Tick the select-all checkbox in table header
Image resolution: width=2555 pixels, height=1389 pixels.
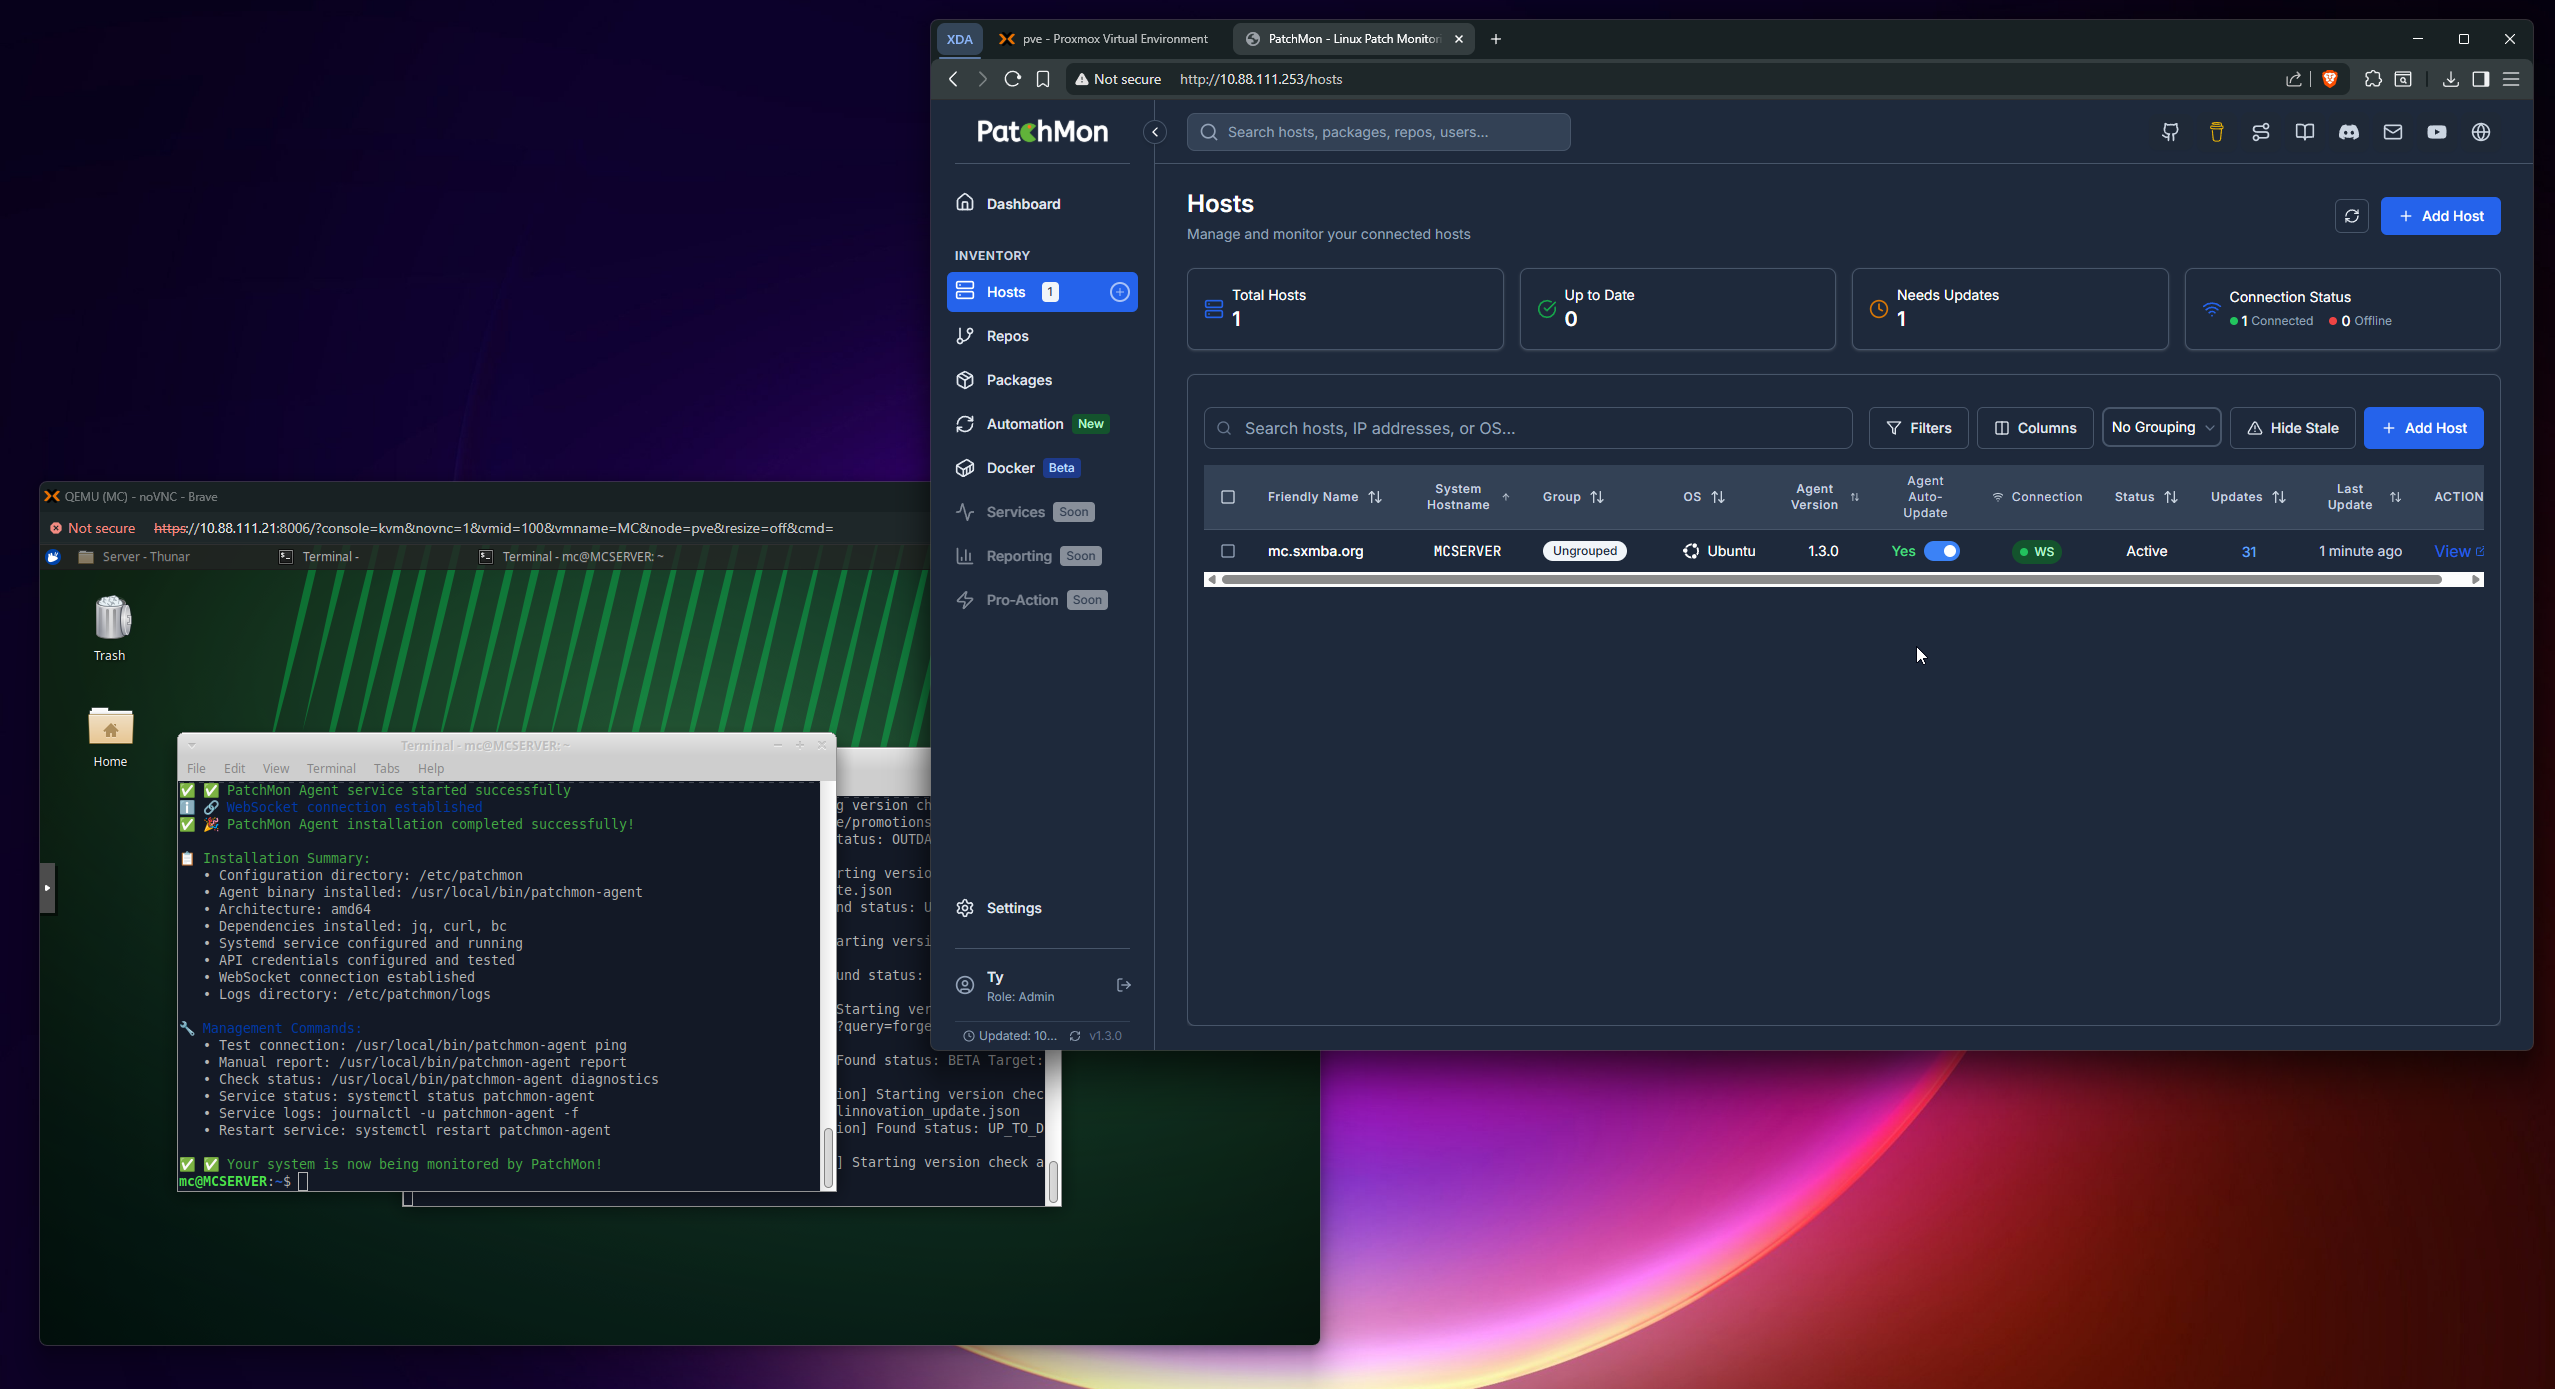1227,497
